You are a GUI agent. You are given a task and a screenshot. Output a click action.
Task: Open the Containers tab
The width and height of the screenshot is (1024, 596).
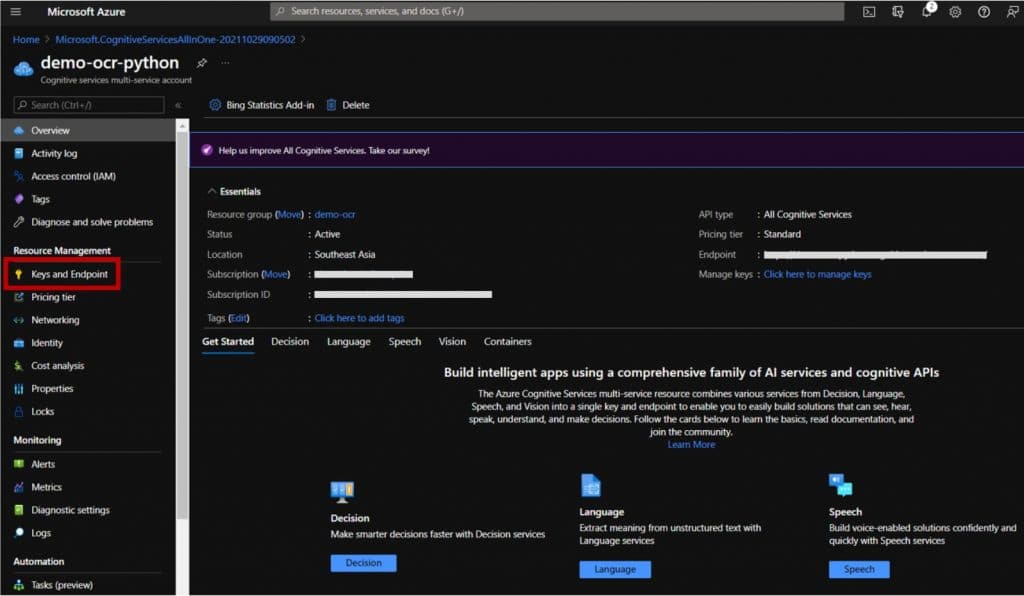pos(507,341)
